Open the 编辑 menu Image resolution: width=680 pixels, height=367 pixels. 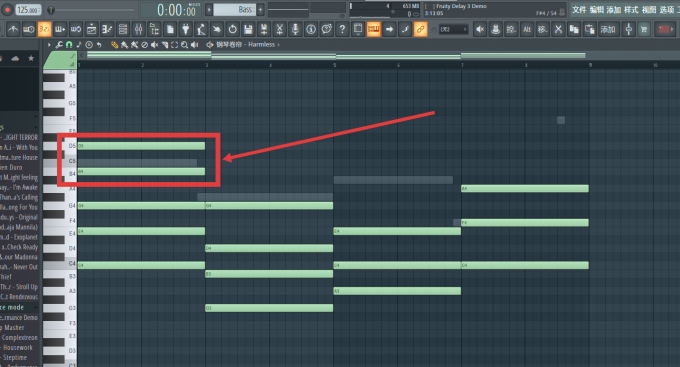597,10
